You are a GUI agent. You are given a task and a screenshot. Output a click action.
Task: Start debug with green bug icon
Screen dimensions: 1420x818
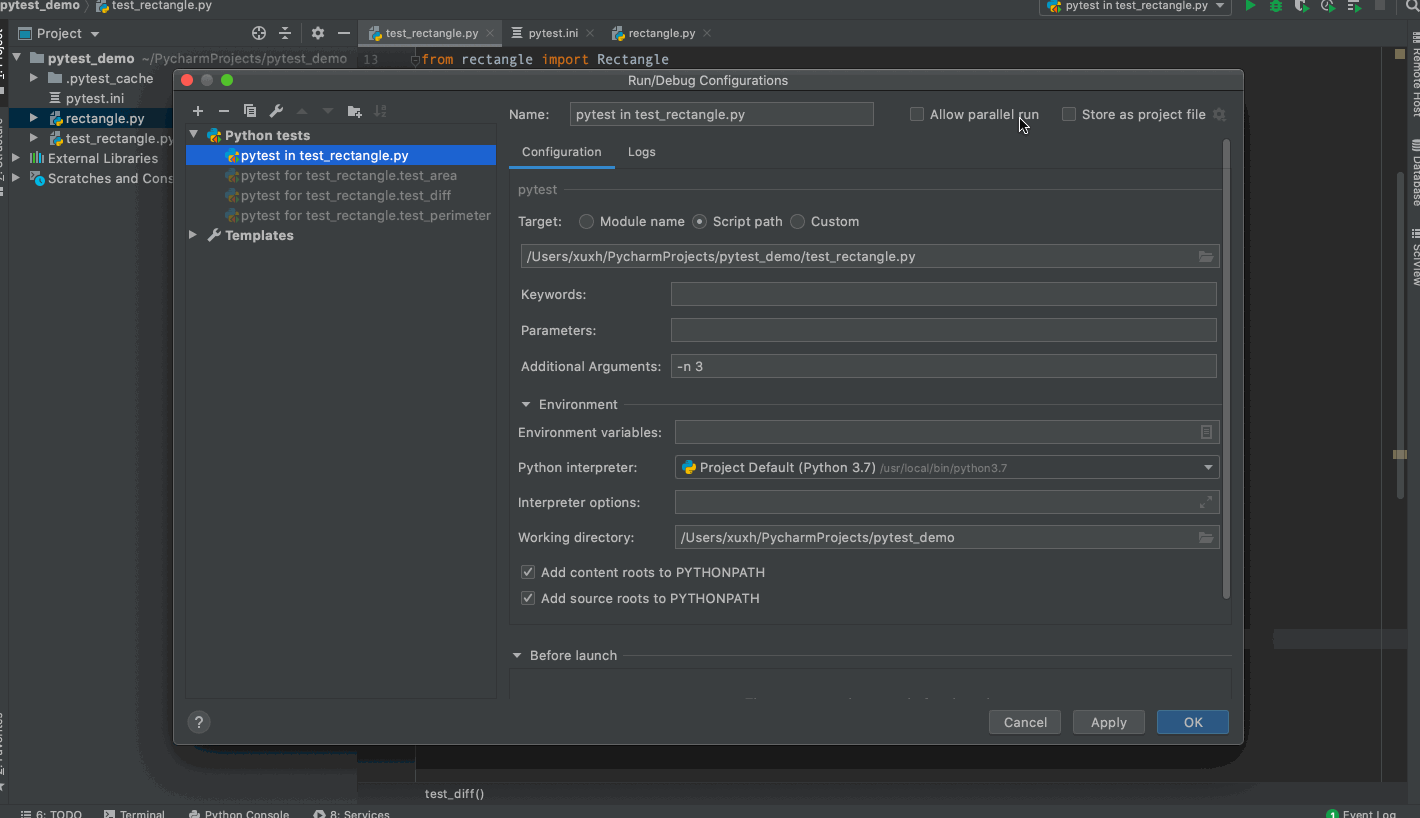pos(1276,6)
